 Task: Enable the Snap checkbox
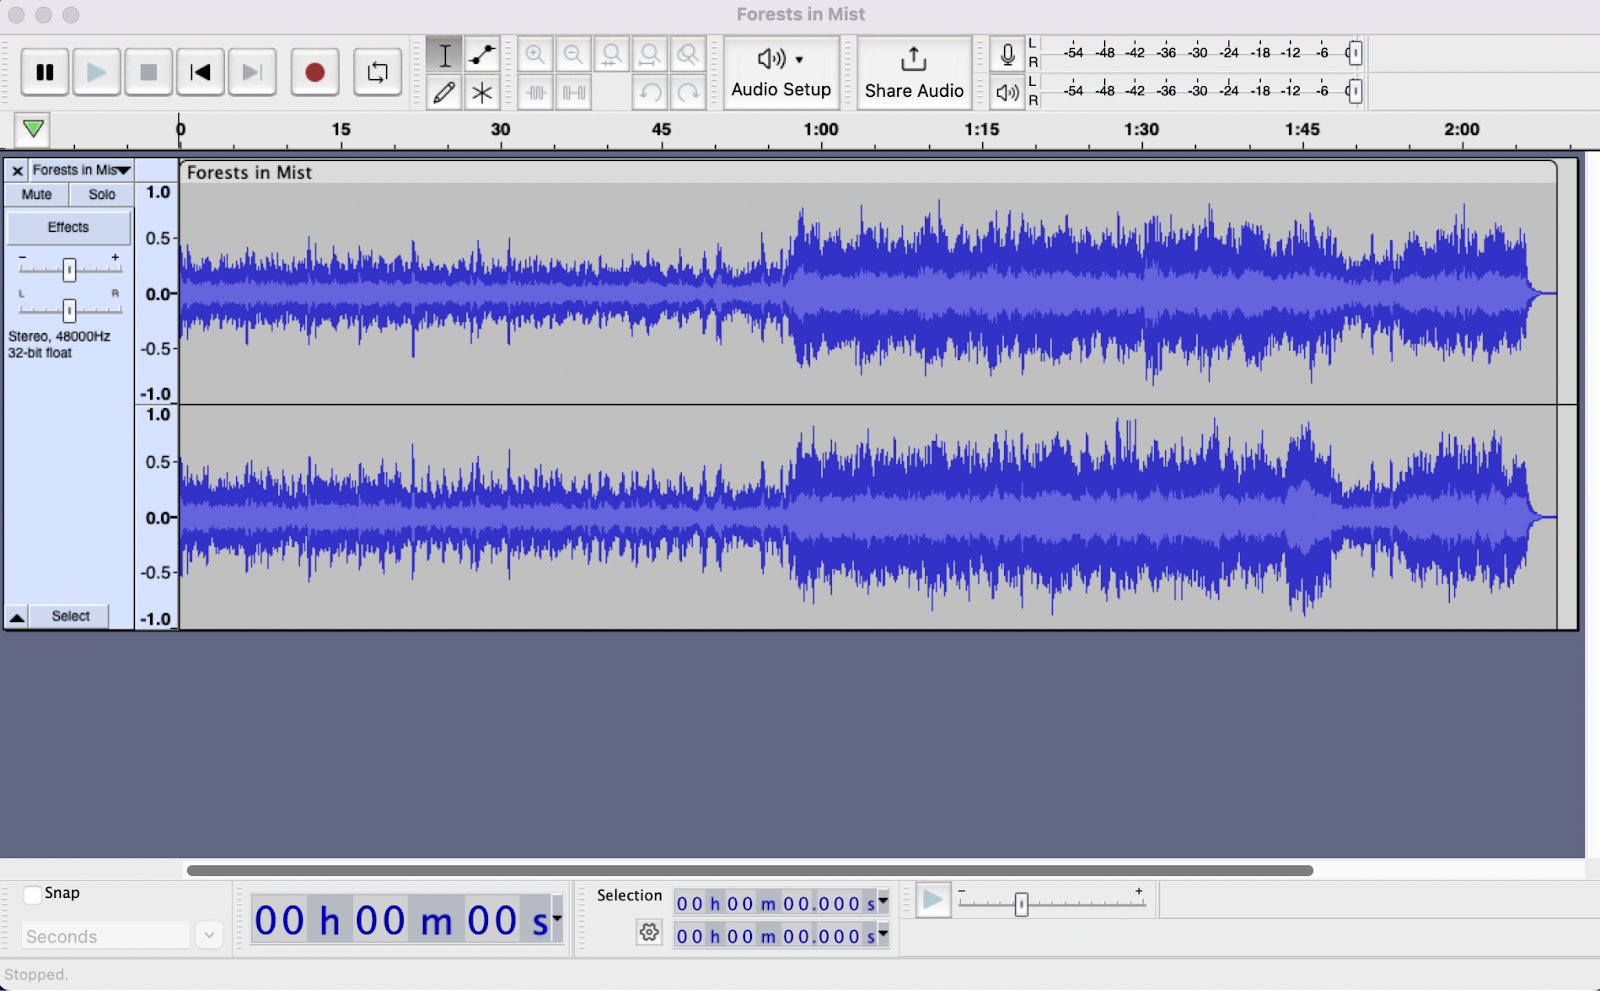click(32, 894)
